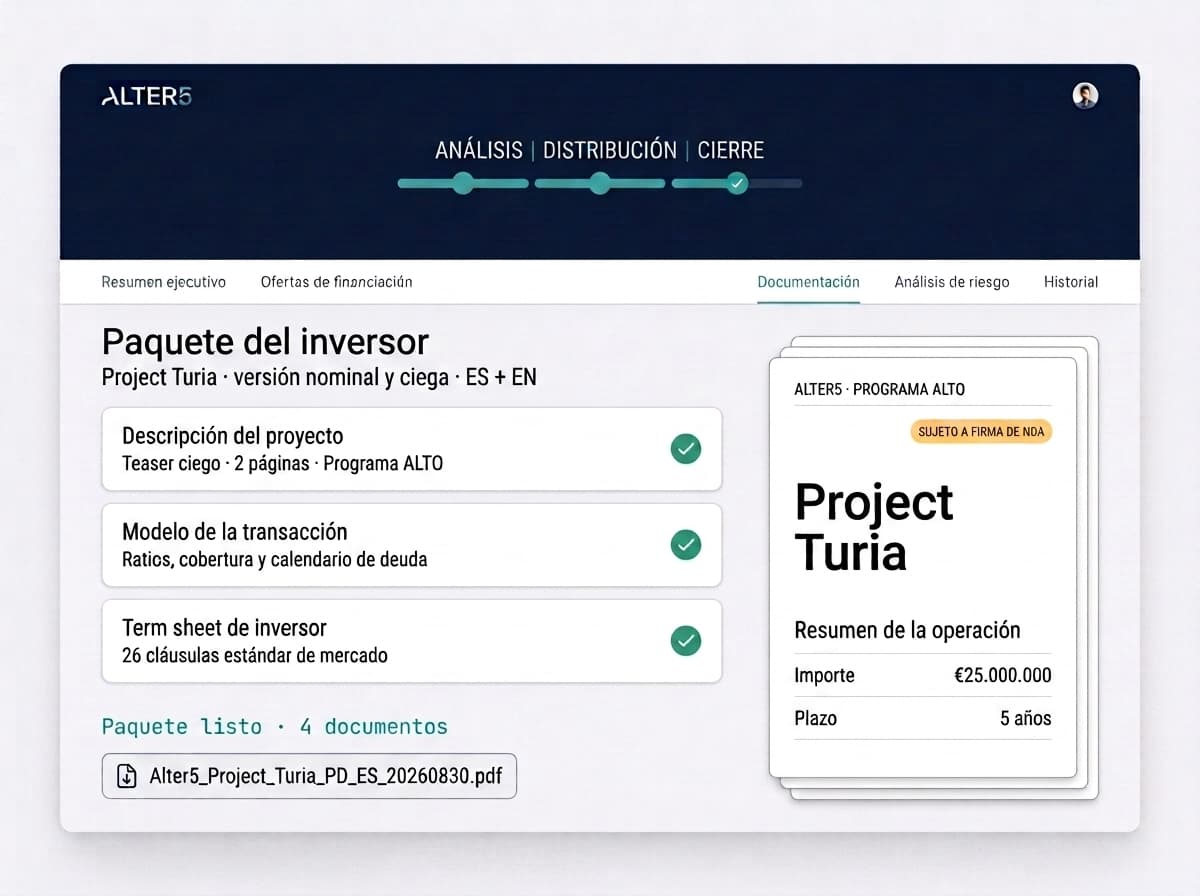Viewport: 1200px width, 896px height.
Task: Open the Project Turia document preview
Action: [x=923, y=567]
